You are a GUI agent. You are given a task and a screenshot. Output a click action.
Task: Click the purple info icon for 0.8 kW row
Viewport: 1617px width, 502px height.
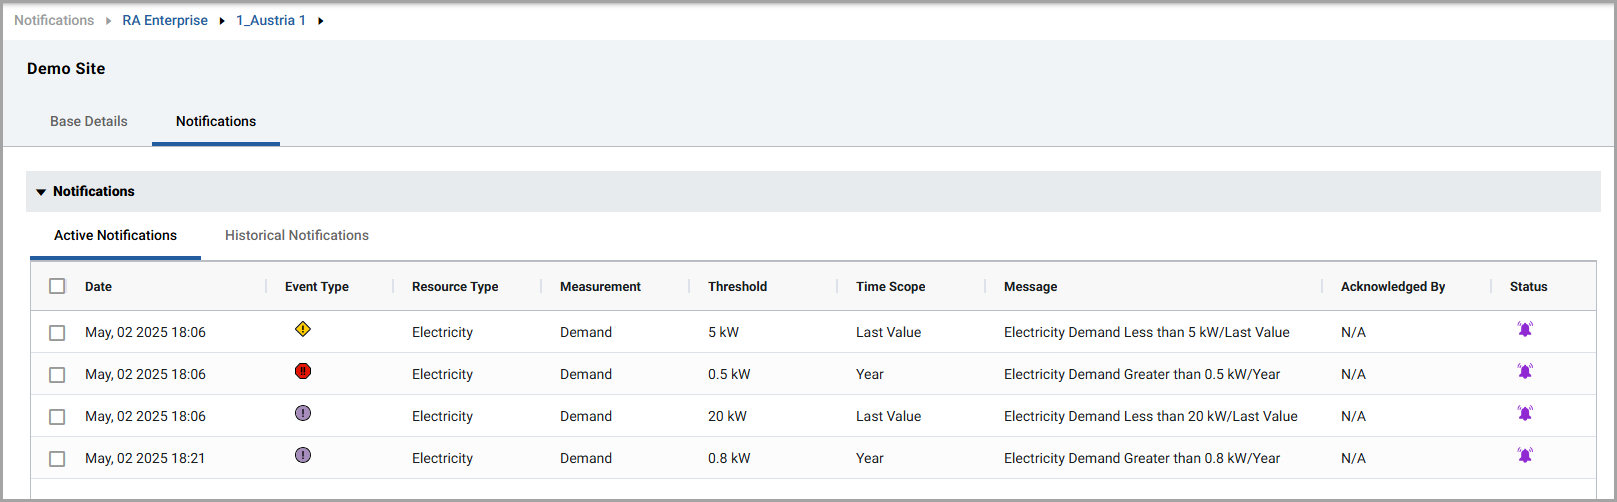[x=303, y=455]
